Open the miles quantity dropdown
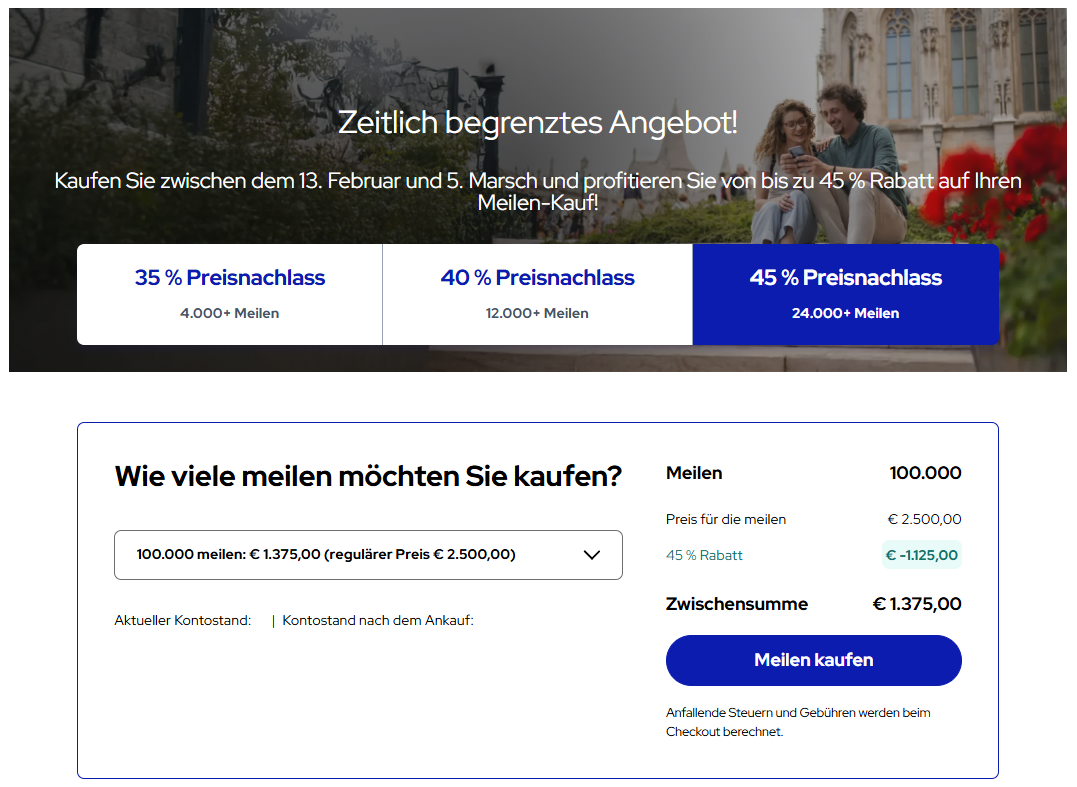 (x=368, y=555)
